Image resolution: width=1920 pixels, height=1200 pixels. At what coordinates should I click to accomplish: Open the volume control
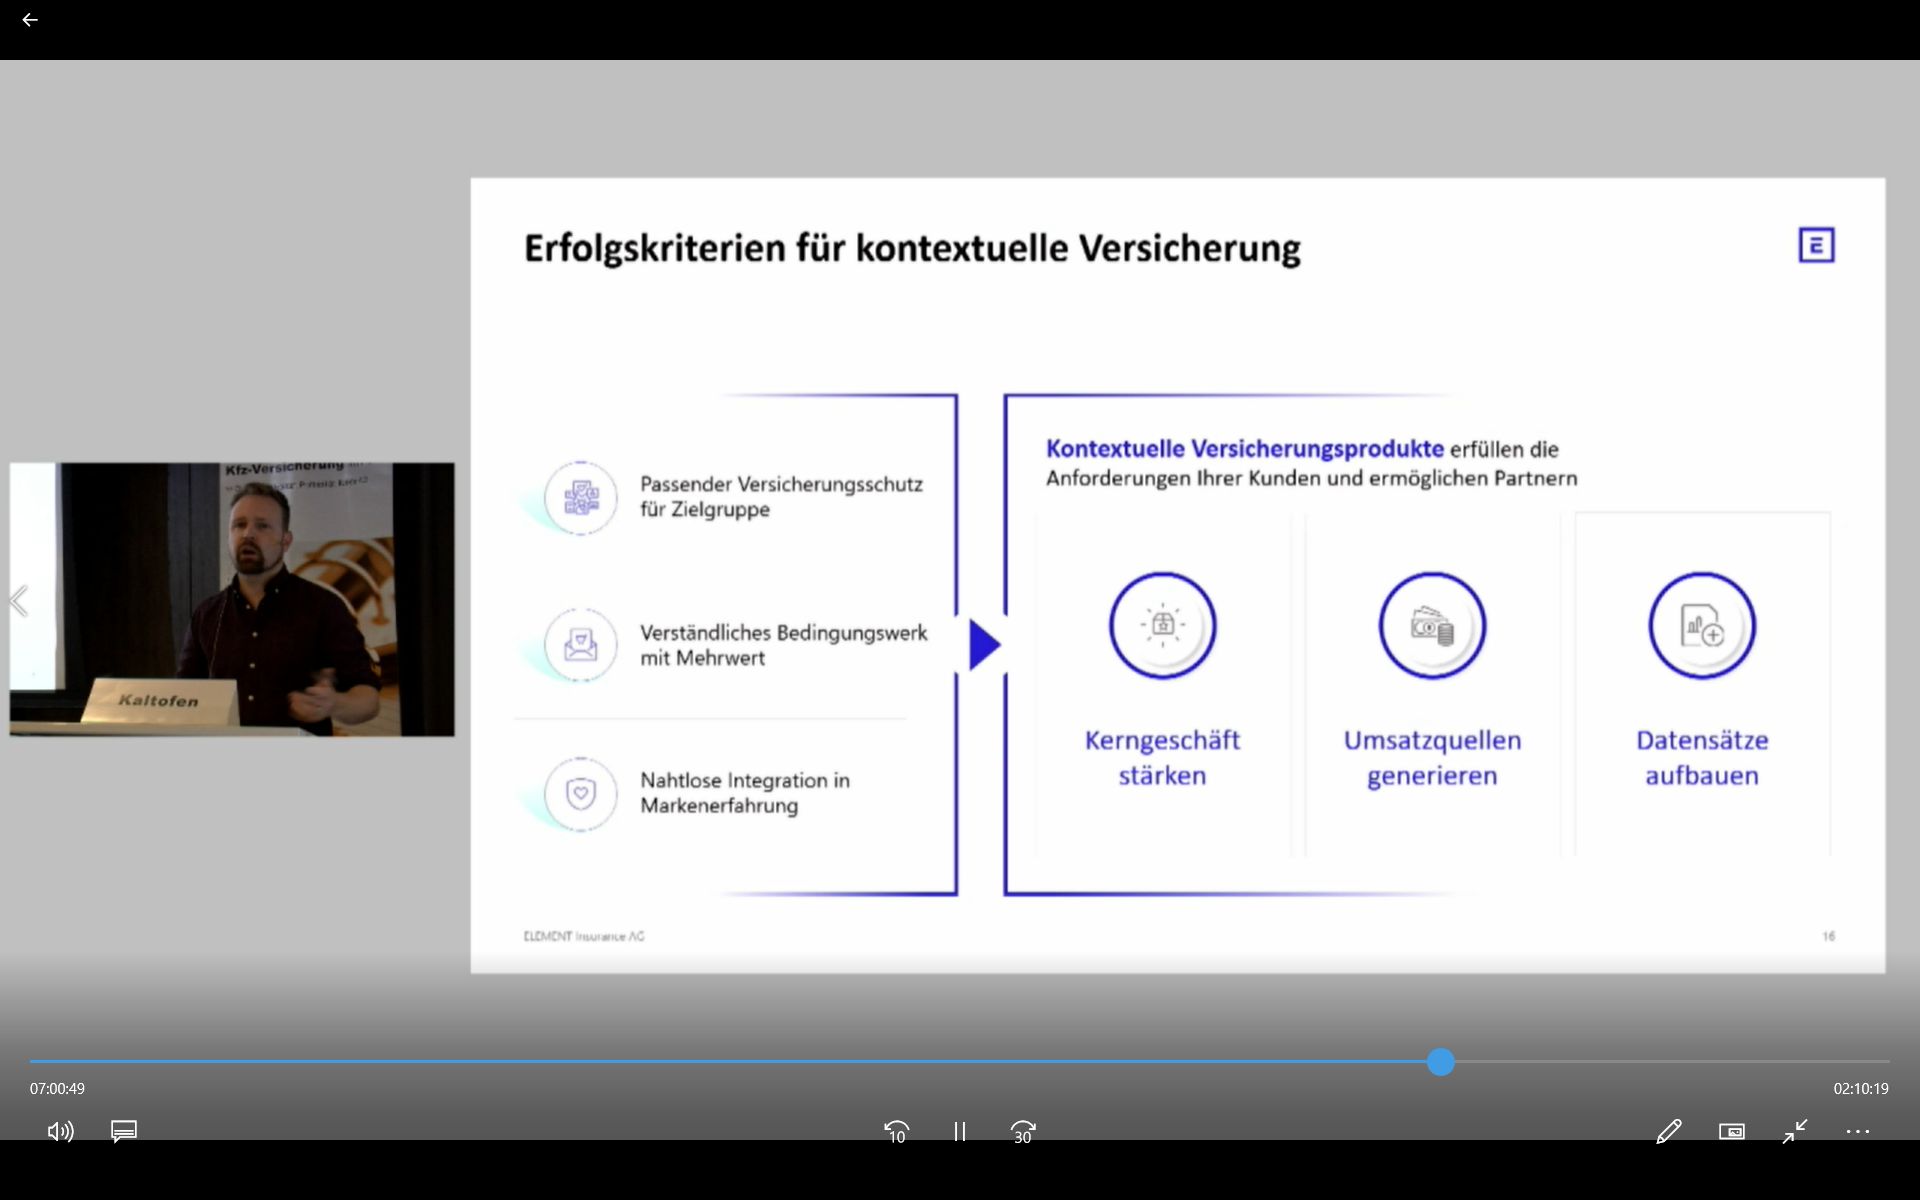tap(60, 1131)
